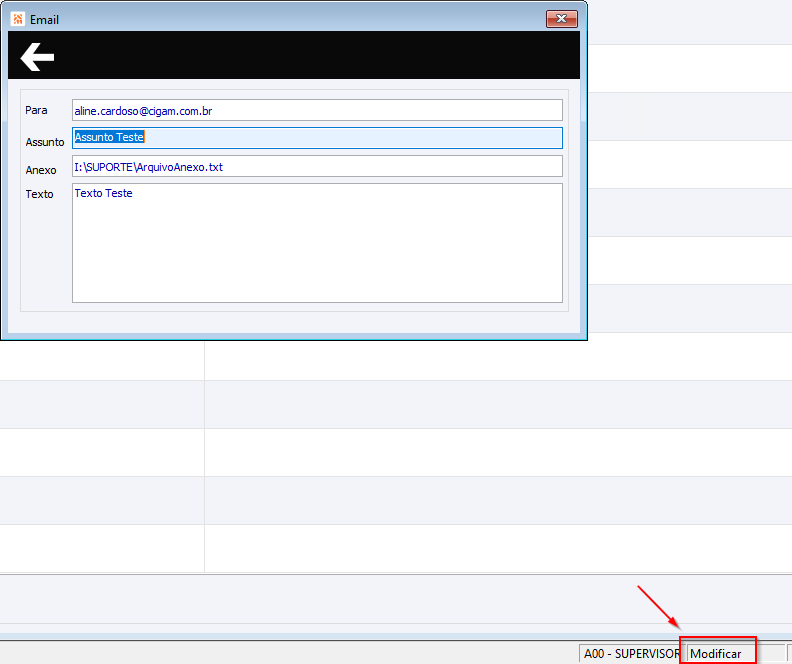Go back using the white arrow icon
The height and width of the screenshot is (664, 792).
click(37, 57)
